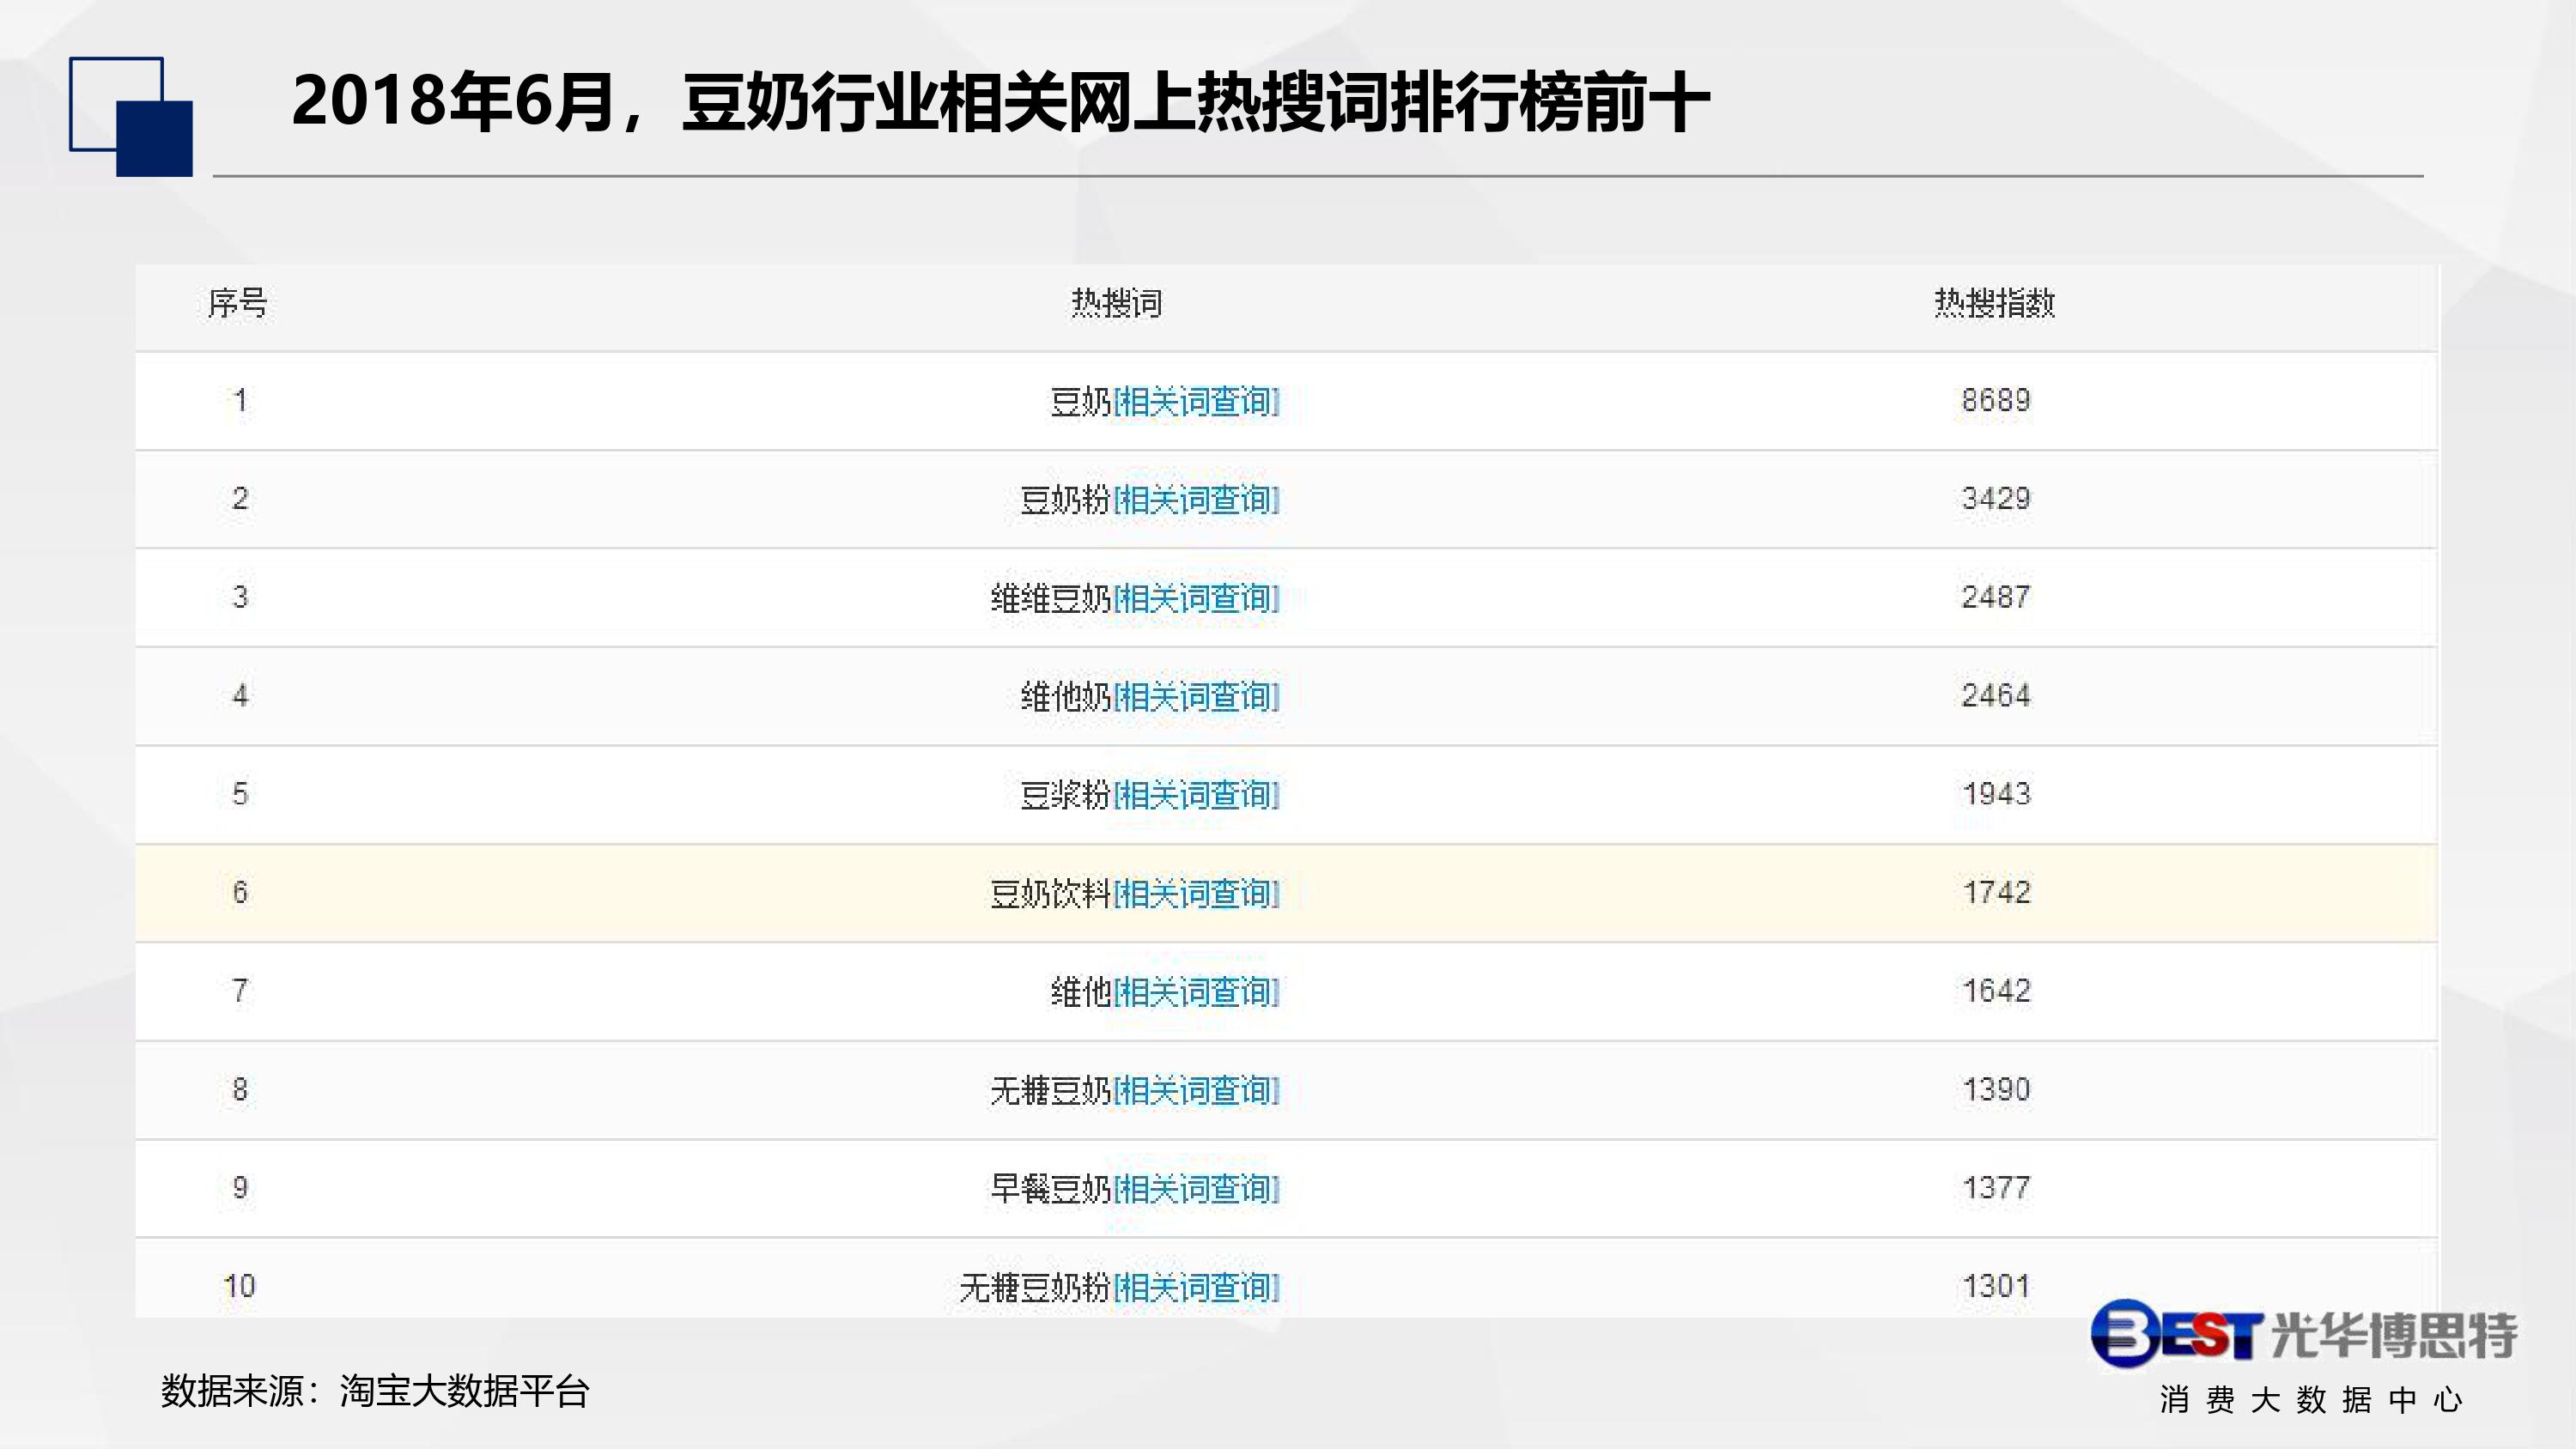Screen dimensions: 2576x1449
Task: Click the keyword 早餐豆奶 in row 9
Action: click(1051, 1189)
